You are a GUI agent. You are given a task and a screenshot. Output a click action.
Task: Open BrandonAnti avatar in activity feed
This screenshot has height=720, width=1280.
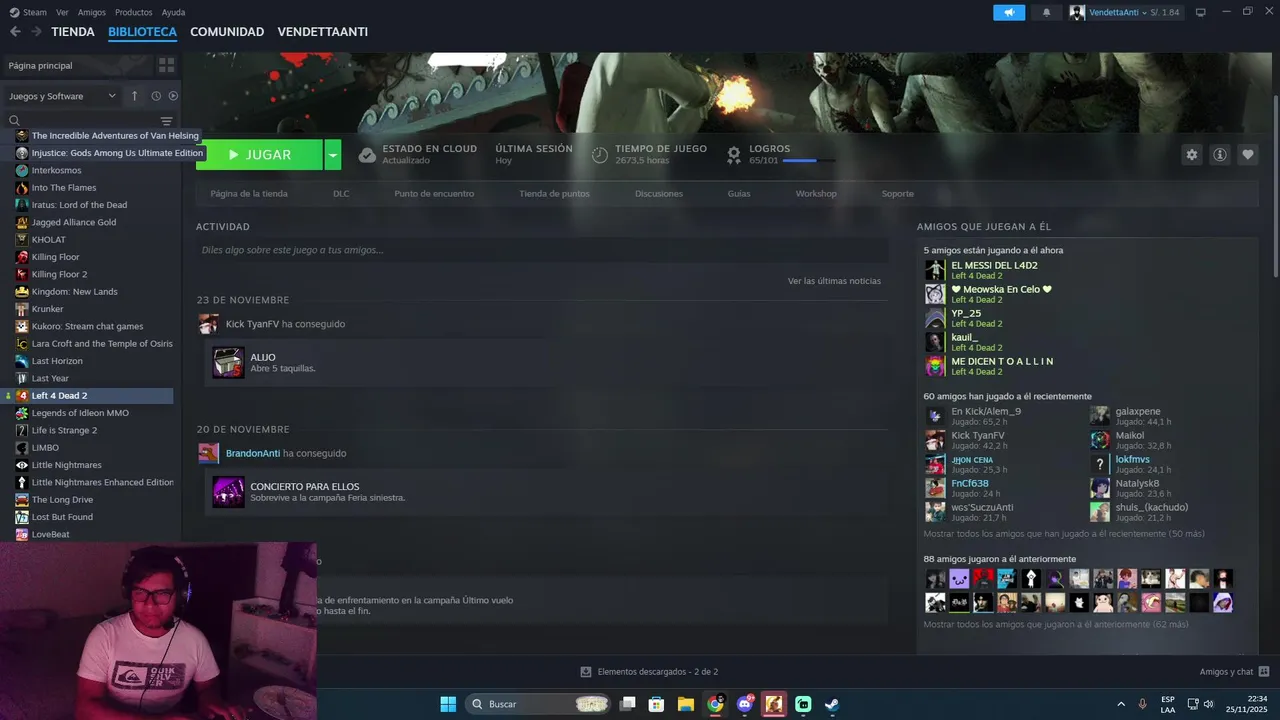click(x=208, y=453)
